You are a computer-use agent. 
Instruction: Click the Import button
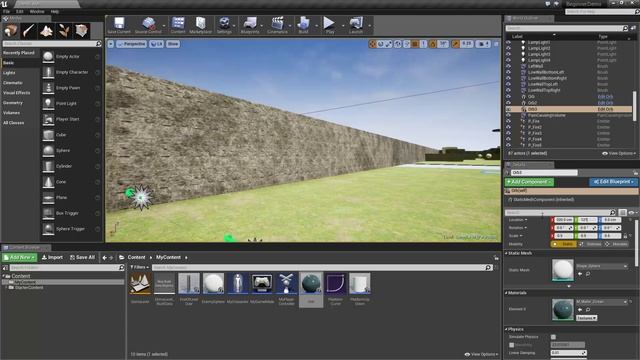(52, 258)
